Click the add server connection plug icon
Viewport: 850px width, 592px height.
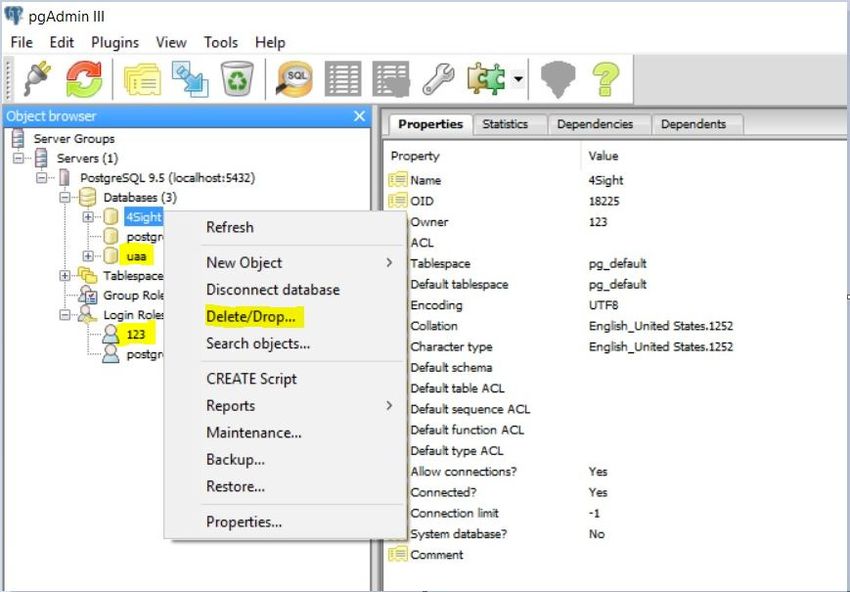coord(36,80)
